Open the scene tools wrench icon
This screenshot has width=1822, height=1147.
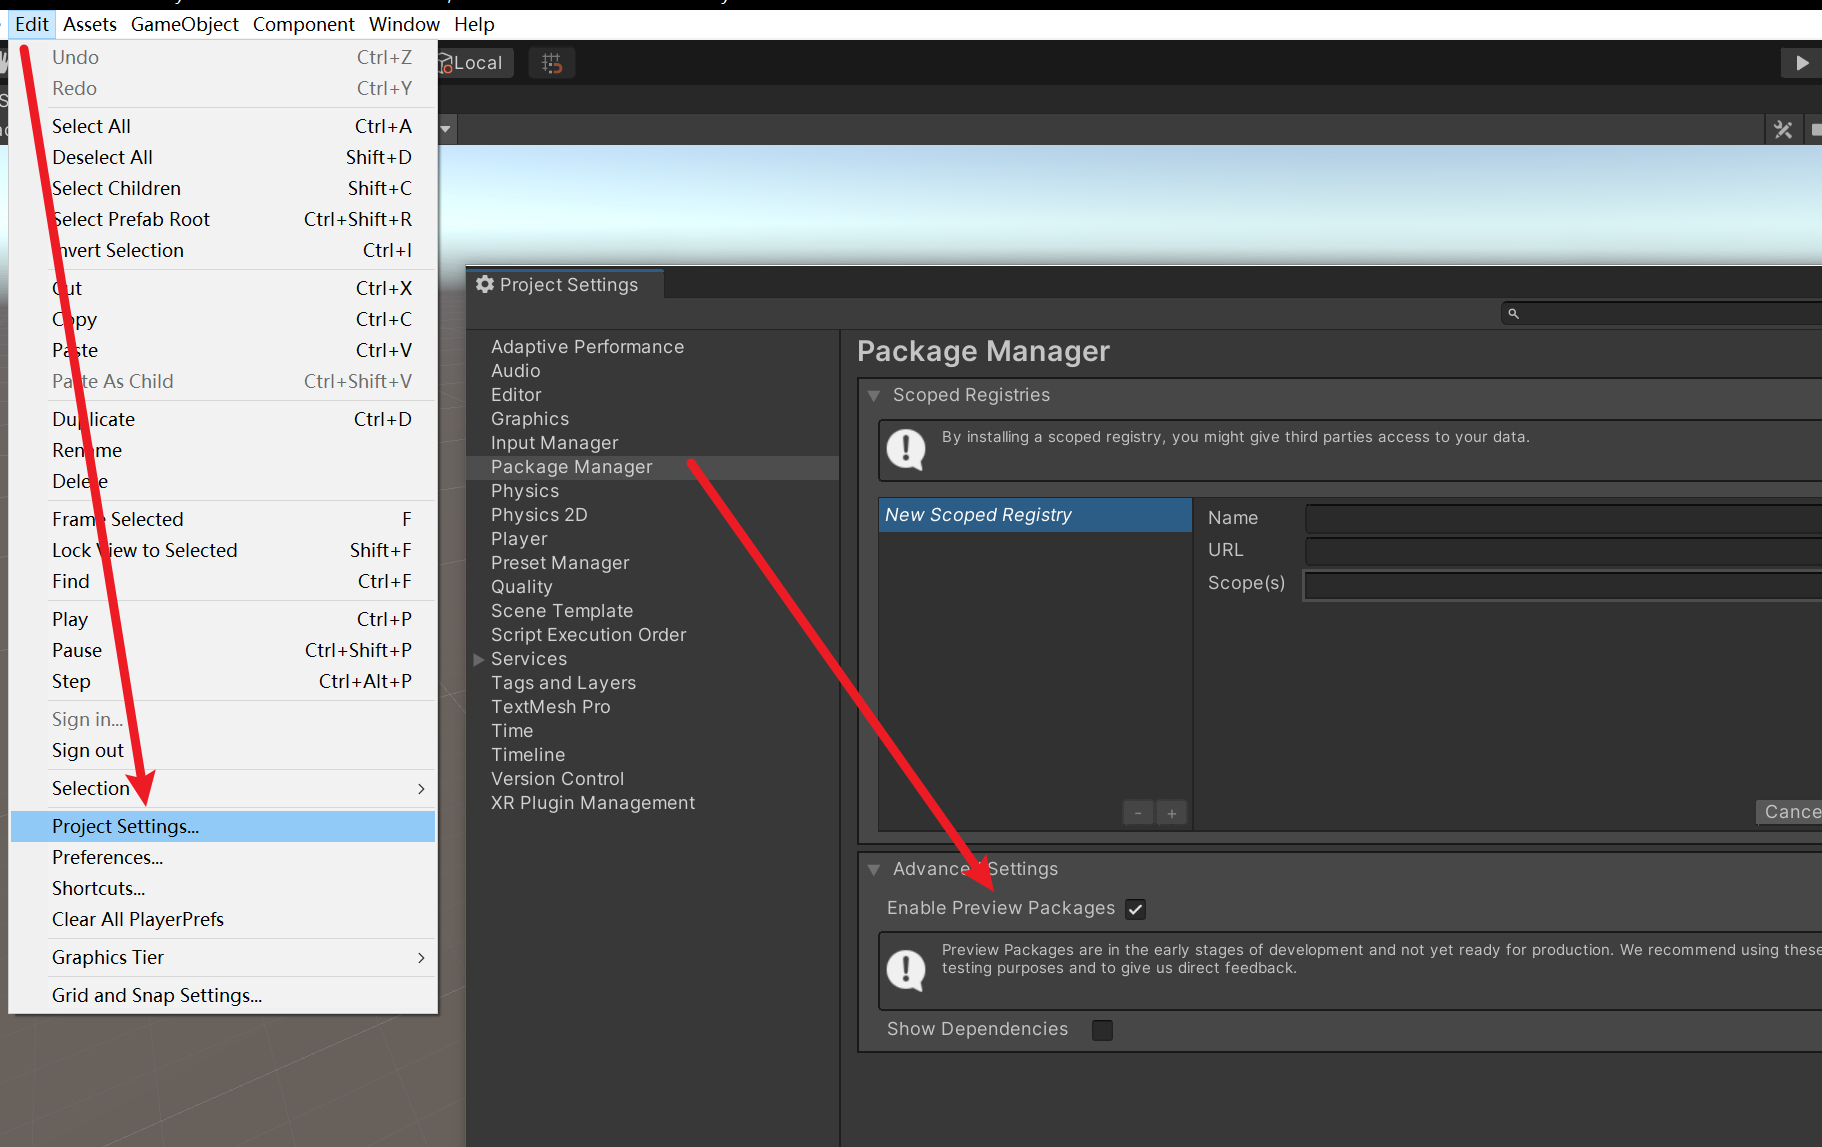pyautogui.click(x=1783, y=129)
